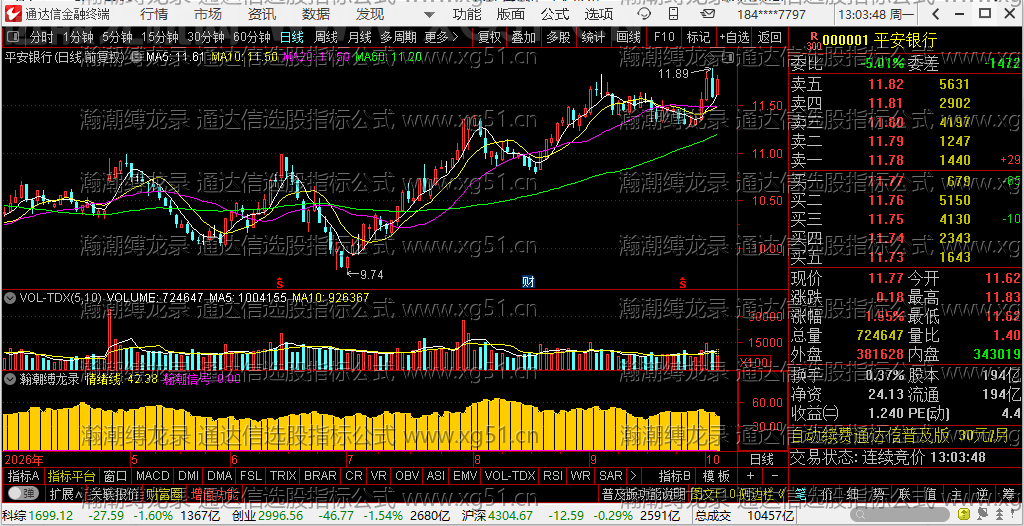Select the 月线 monthly period

[x=359, y=37]
